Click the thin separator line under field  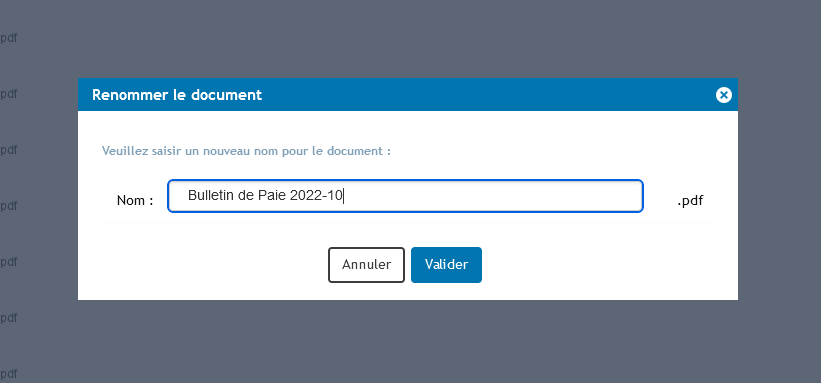[x=408, y=223]
